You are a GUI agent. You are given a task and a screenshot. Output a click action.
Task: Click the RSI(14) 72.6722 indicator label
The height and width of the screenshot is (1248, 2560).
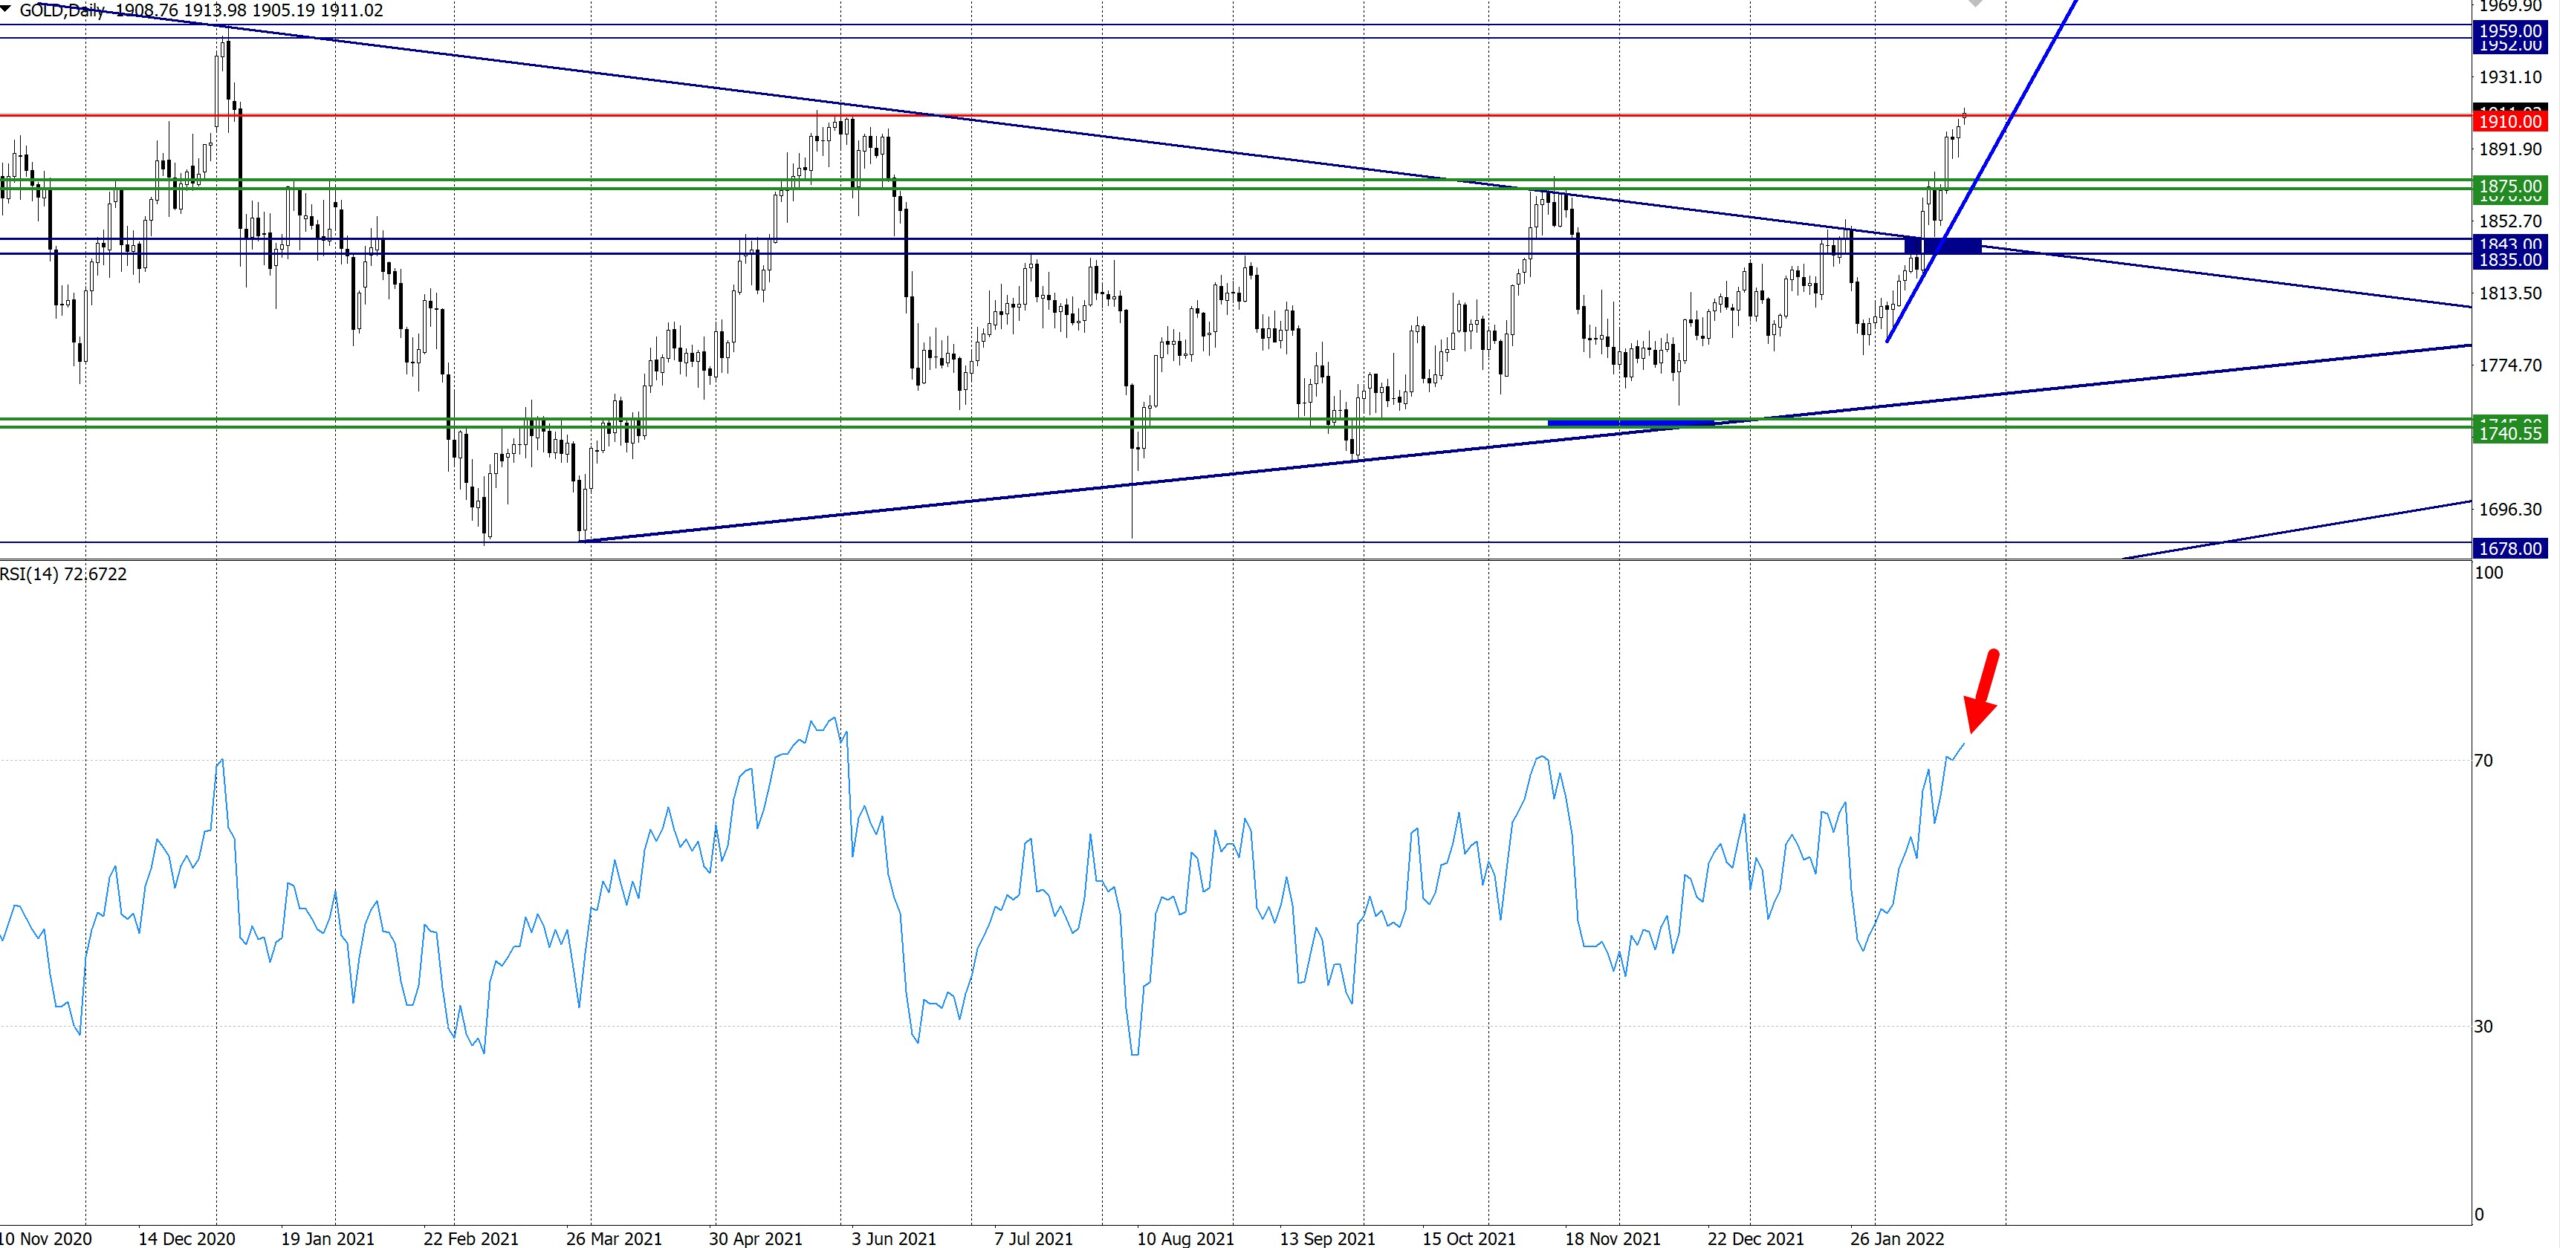64,574
